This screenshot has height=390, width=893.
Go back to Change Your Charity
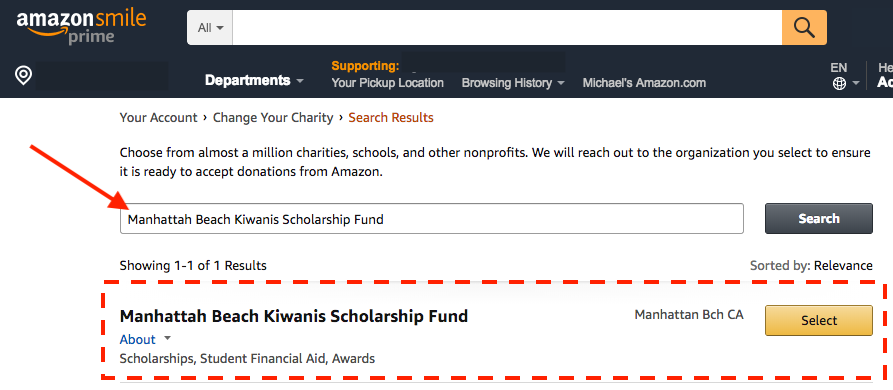click(x=273, y=118)
